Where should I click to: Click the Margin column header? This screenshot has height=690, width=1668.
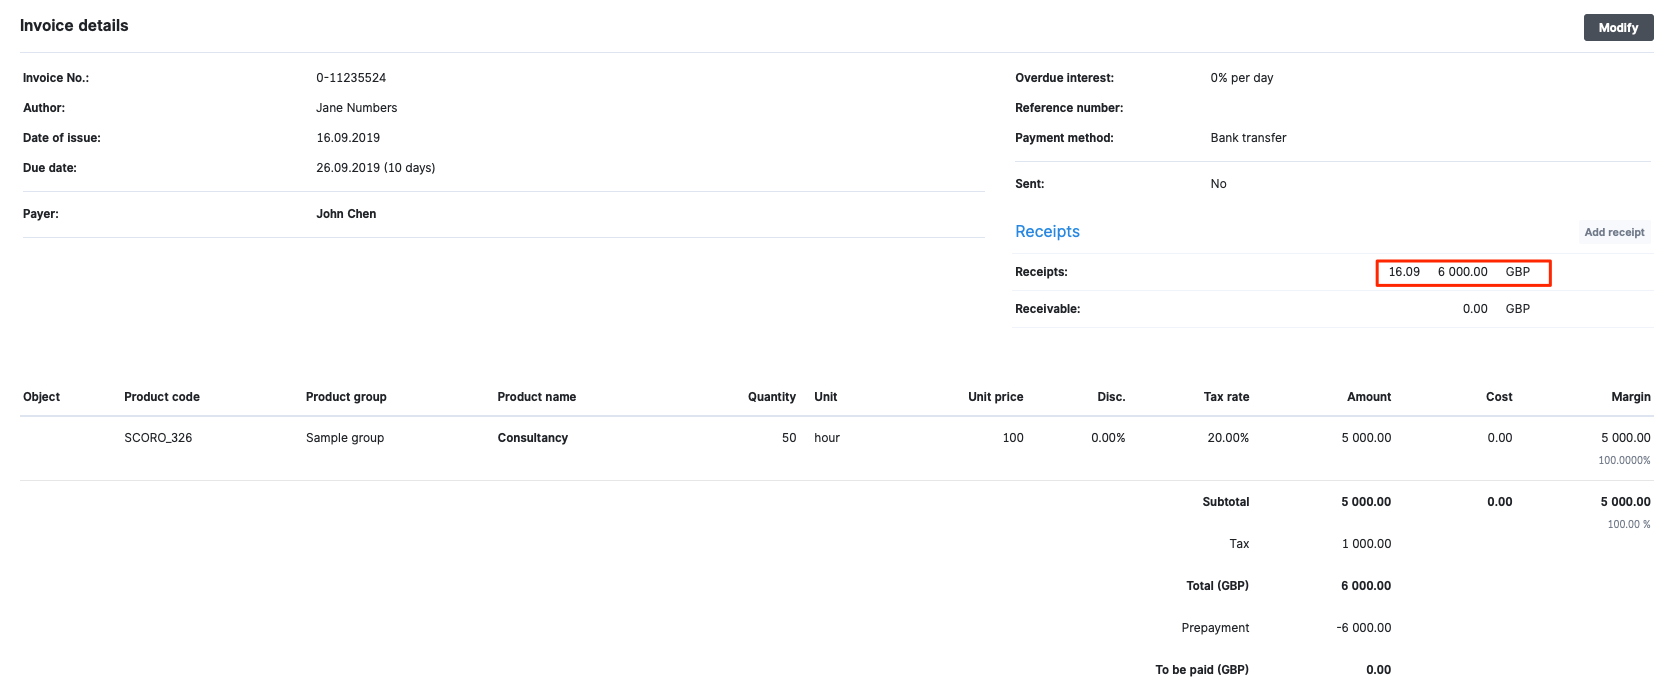[x=1630, y=397]
